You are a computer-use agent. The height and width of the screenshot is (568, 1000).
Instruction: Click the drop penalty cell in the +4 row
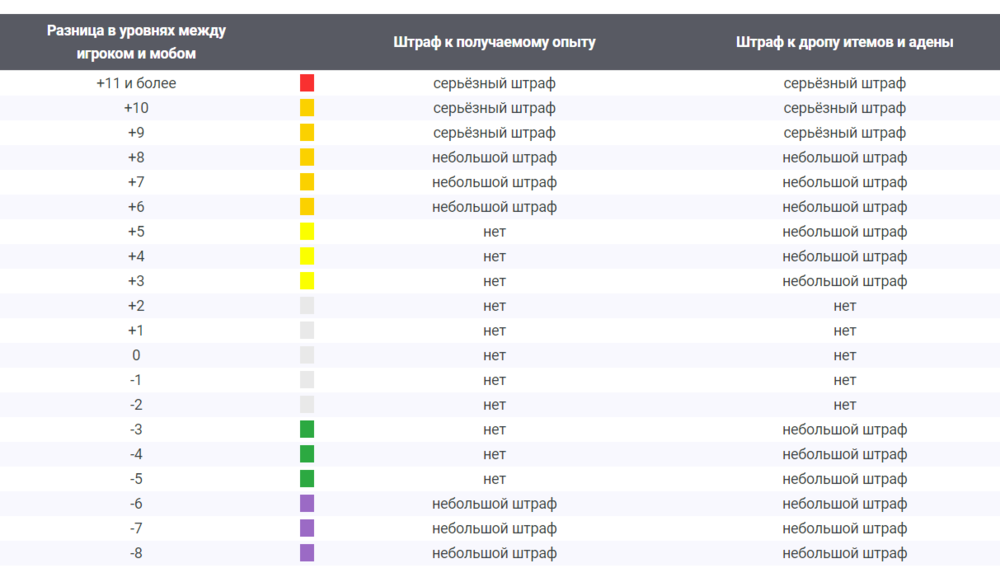844,256
